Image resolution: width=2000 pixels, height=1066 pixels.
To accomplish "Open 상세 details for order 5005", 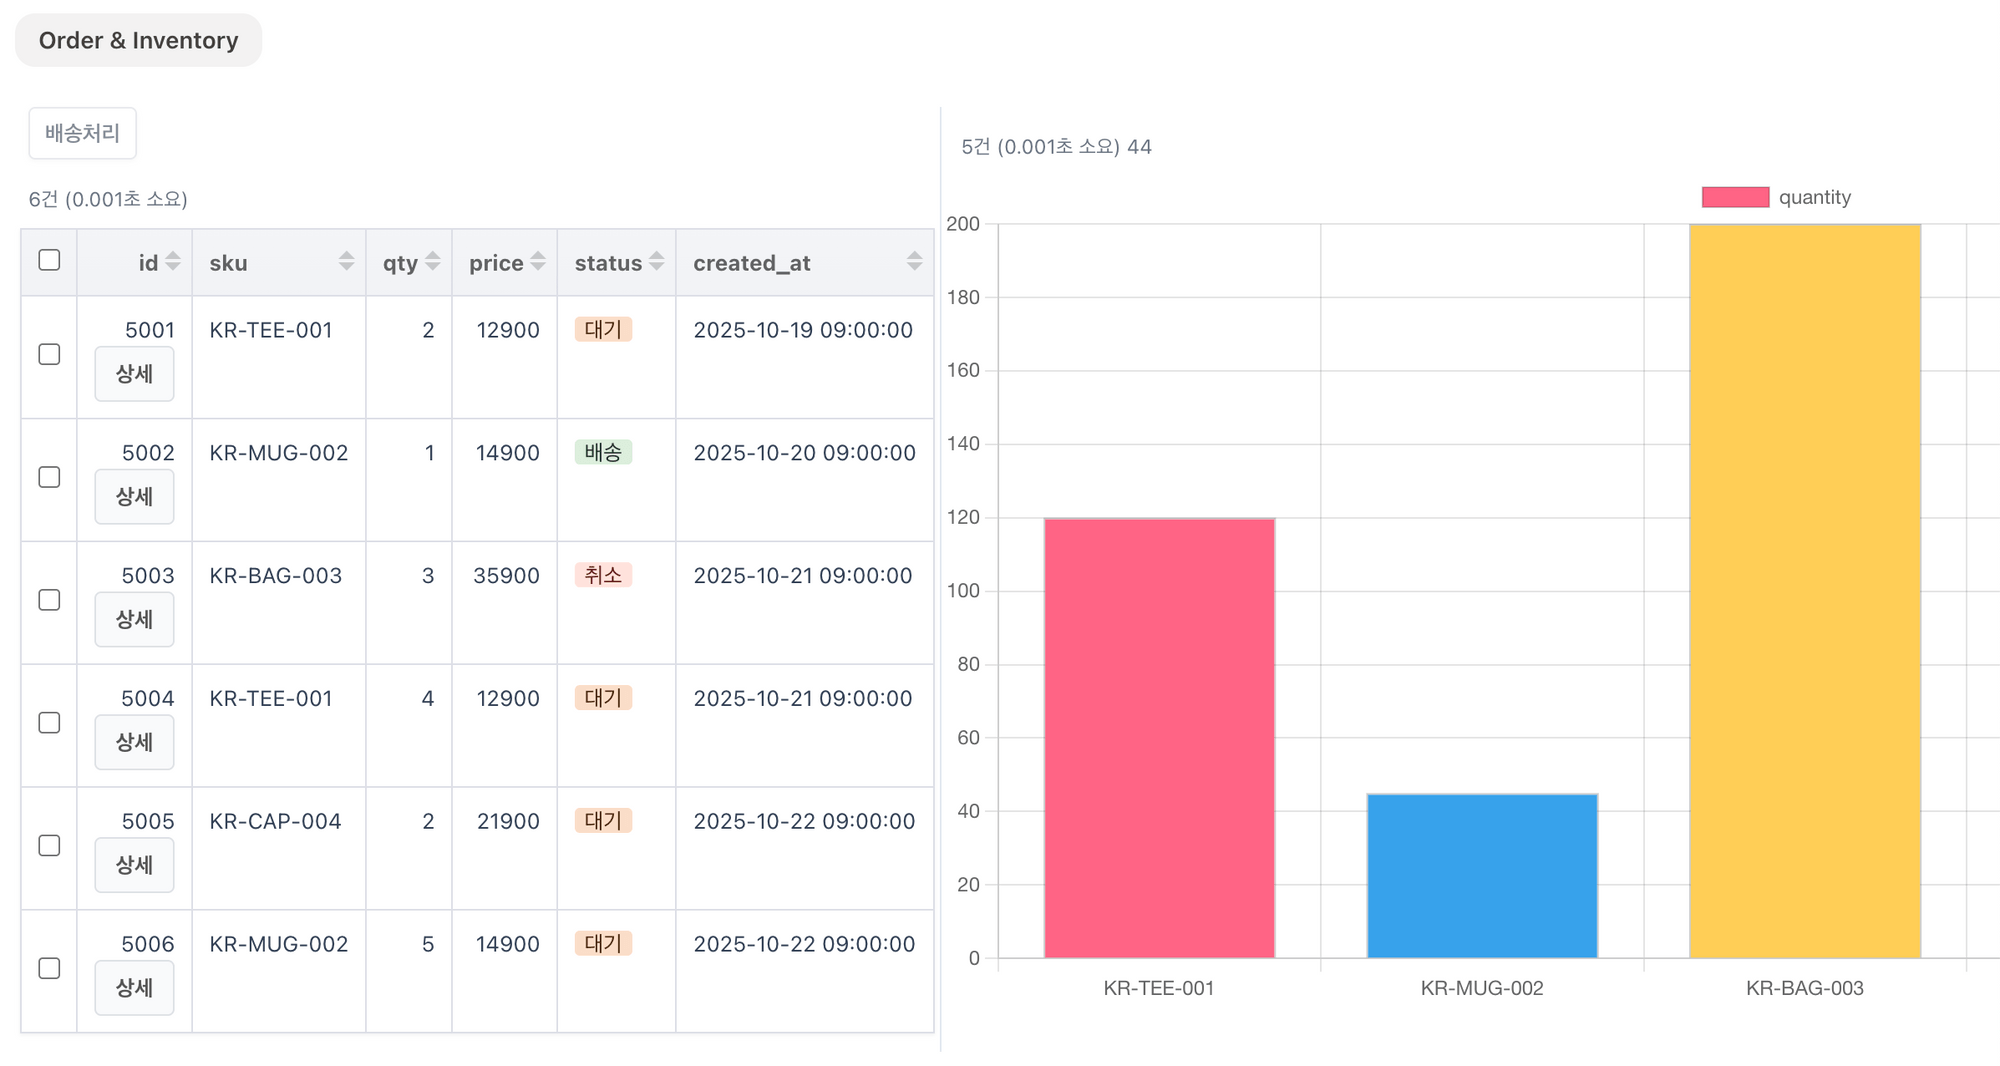I will pyautogui.click(x=134, y=865).
